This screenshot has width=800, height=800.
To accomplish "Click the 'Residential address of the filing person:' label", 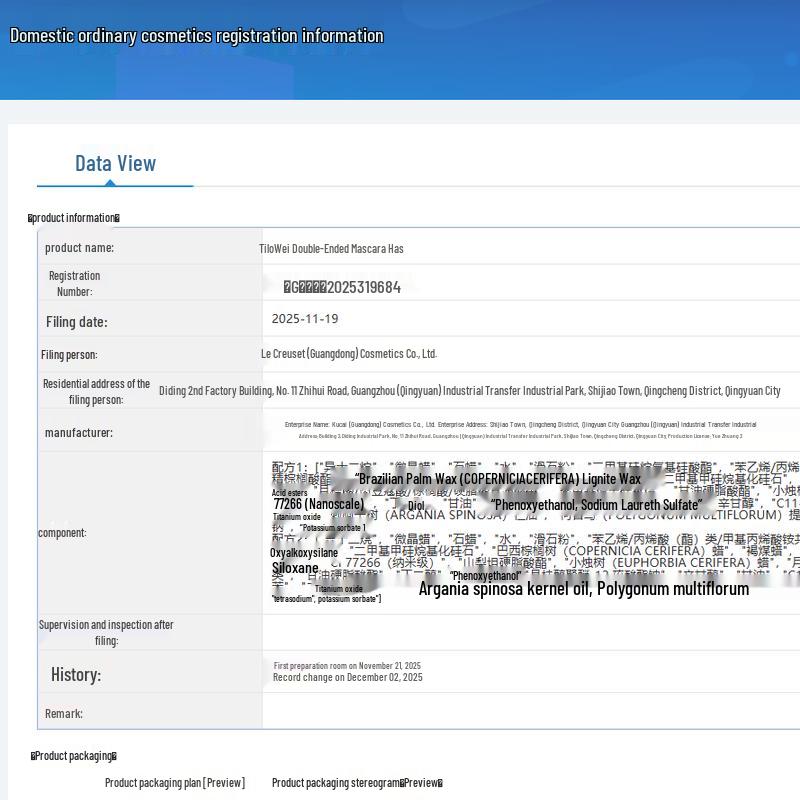I will 96,391.
